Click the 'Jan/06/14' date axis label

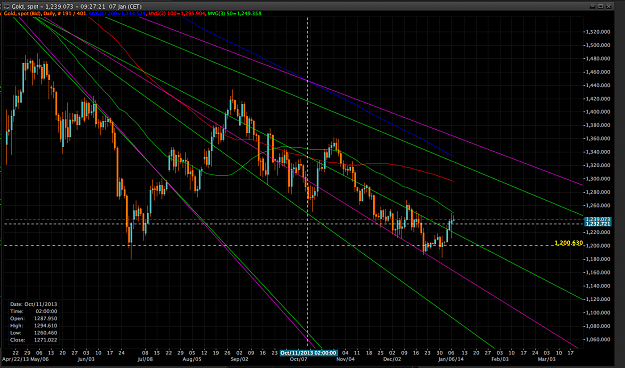click(x=450, y=359)
